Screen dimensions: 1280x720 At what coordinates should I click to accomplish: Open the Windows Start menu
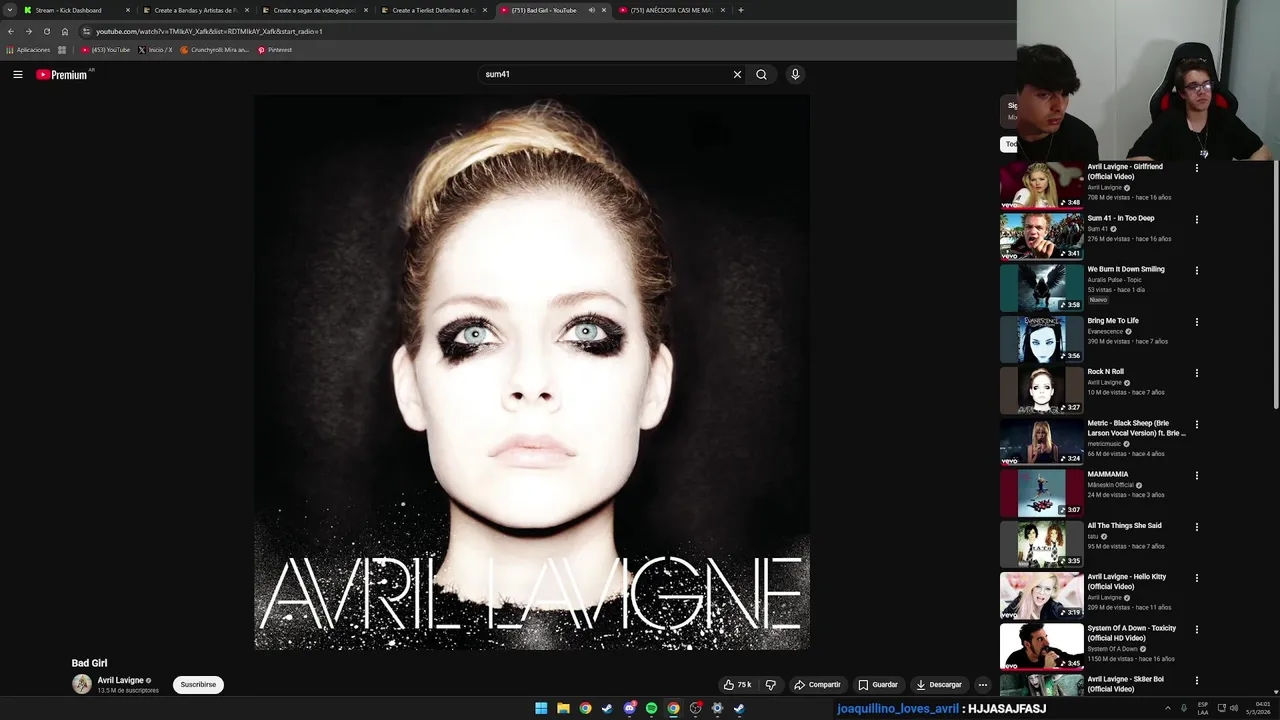[541, 708]
